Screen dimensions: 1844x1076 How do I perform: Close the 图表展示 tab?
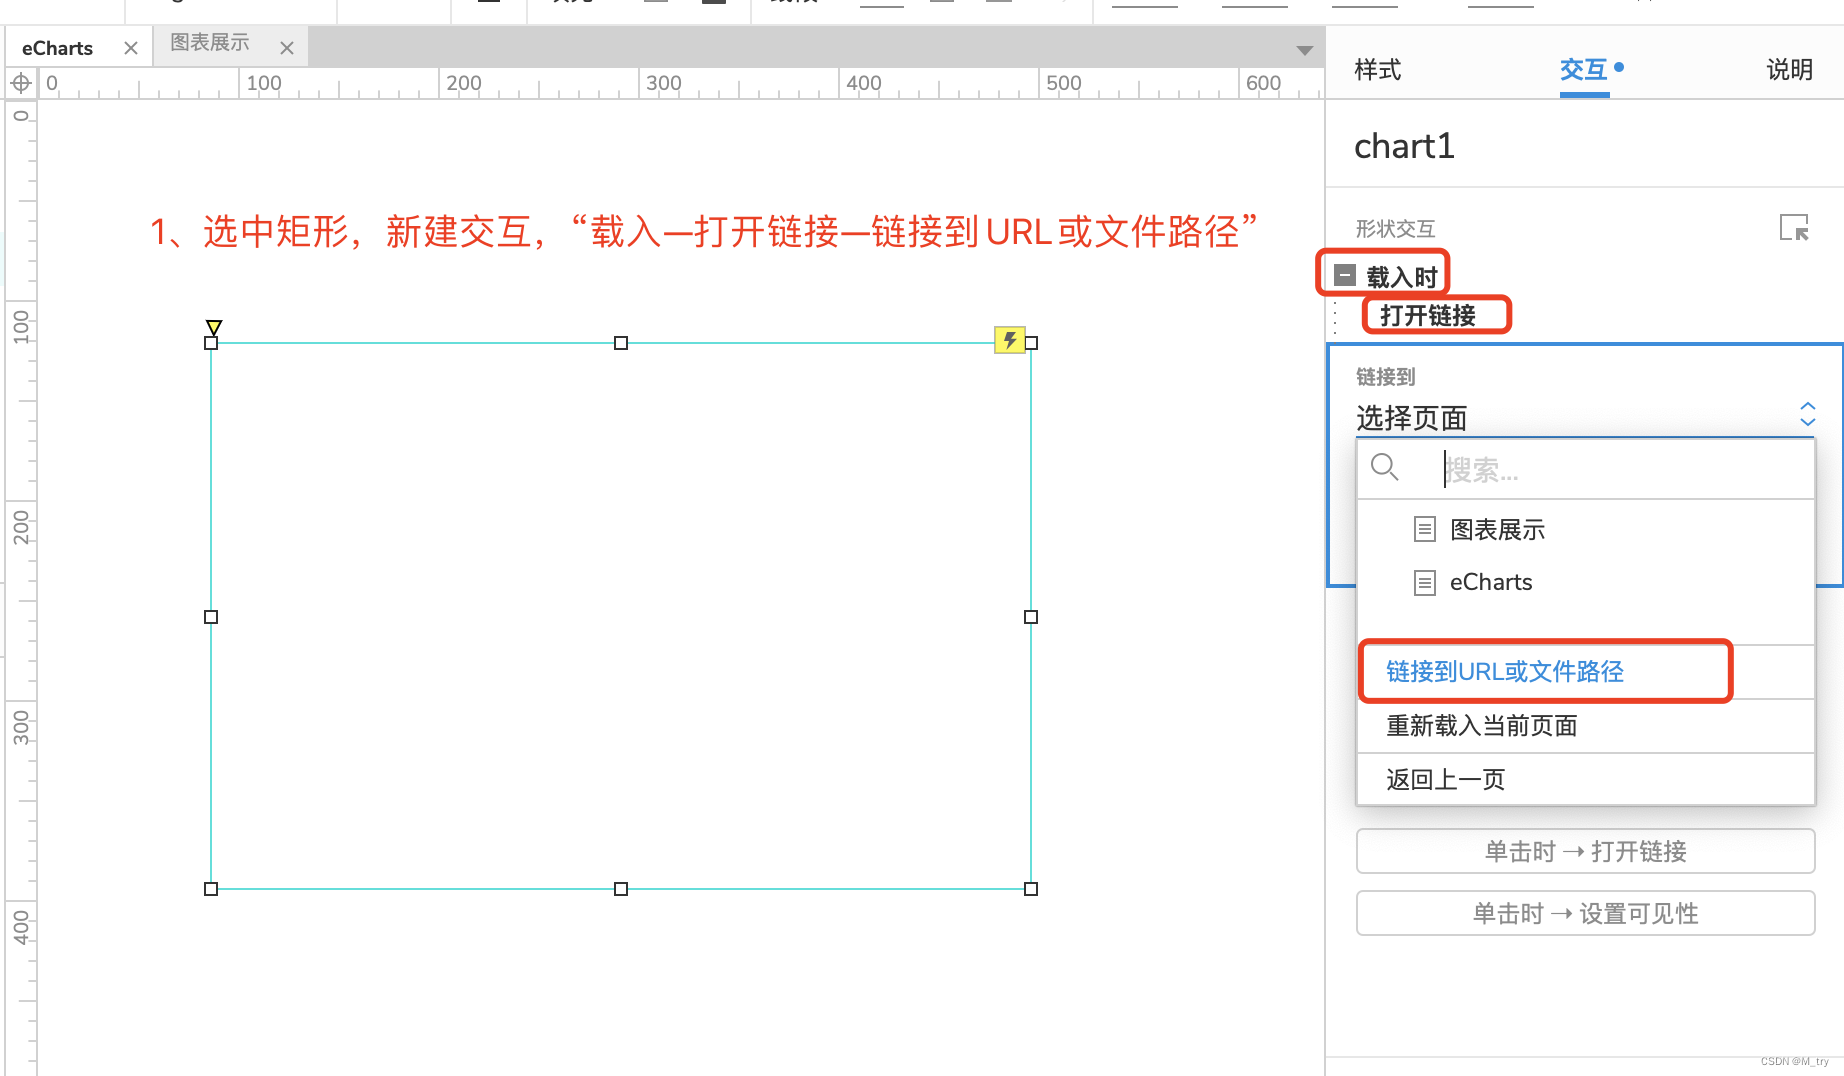click(x=287, y=48)
